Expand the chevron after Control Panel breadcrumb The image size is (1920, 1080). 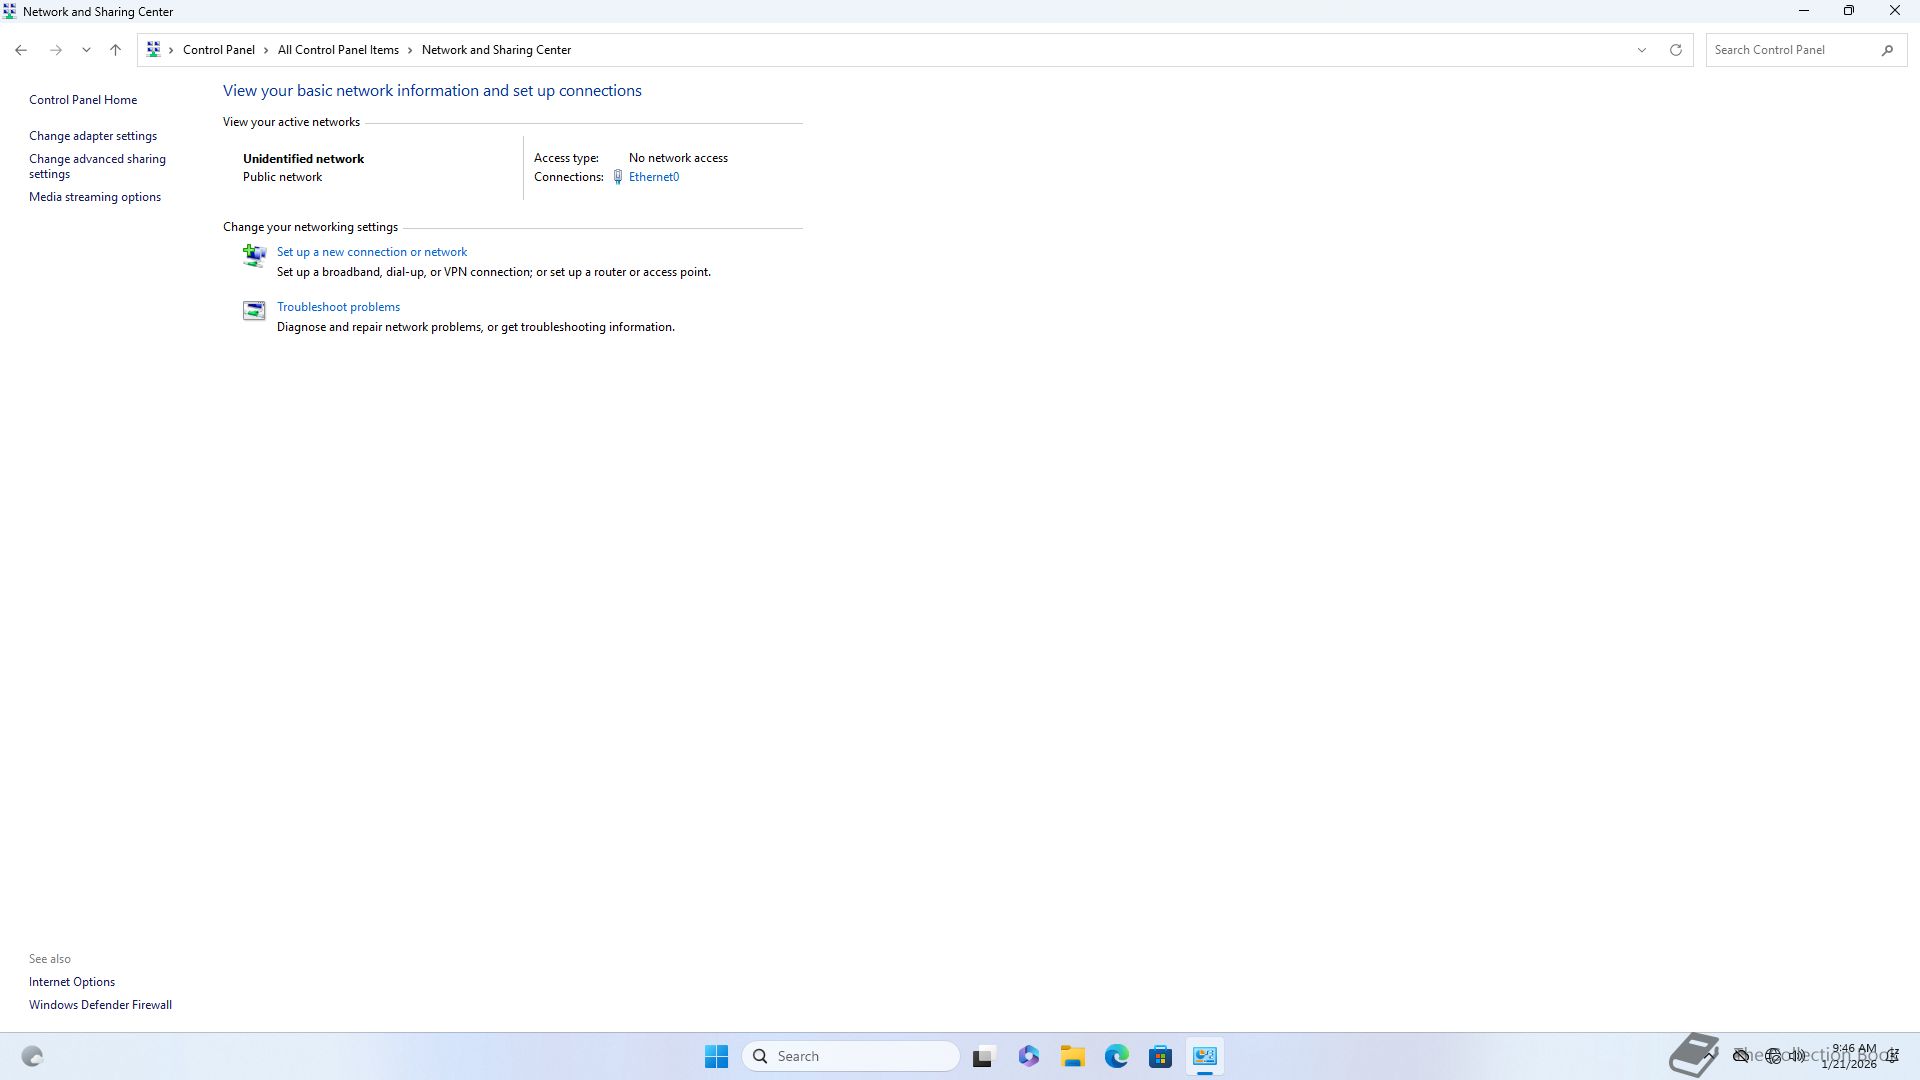(x=266, y=50)
